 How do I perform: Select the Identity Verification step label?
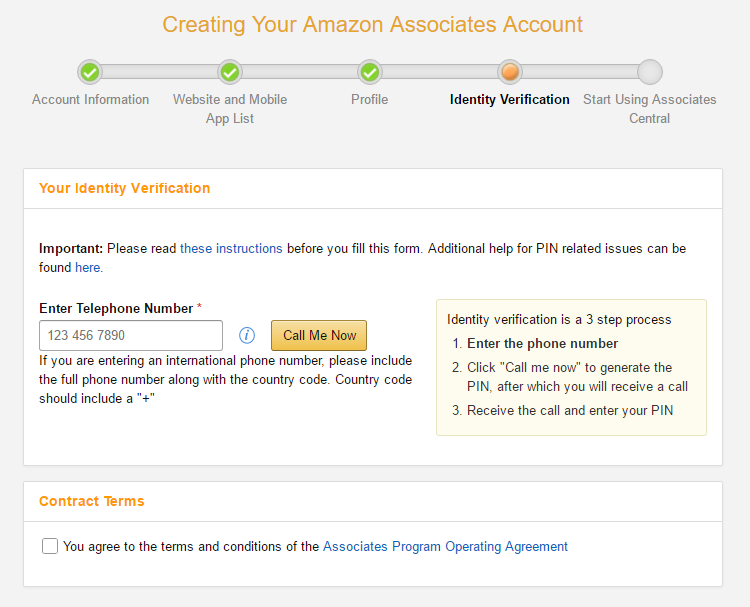coord(510,100)
